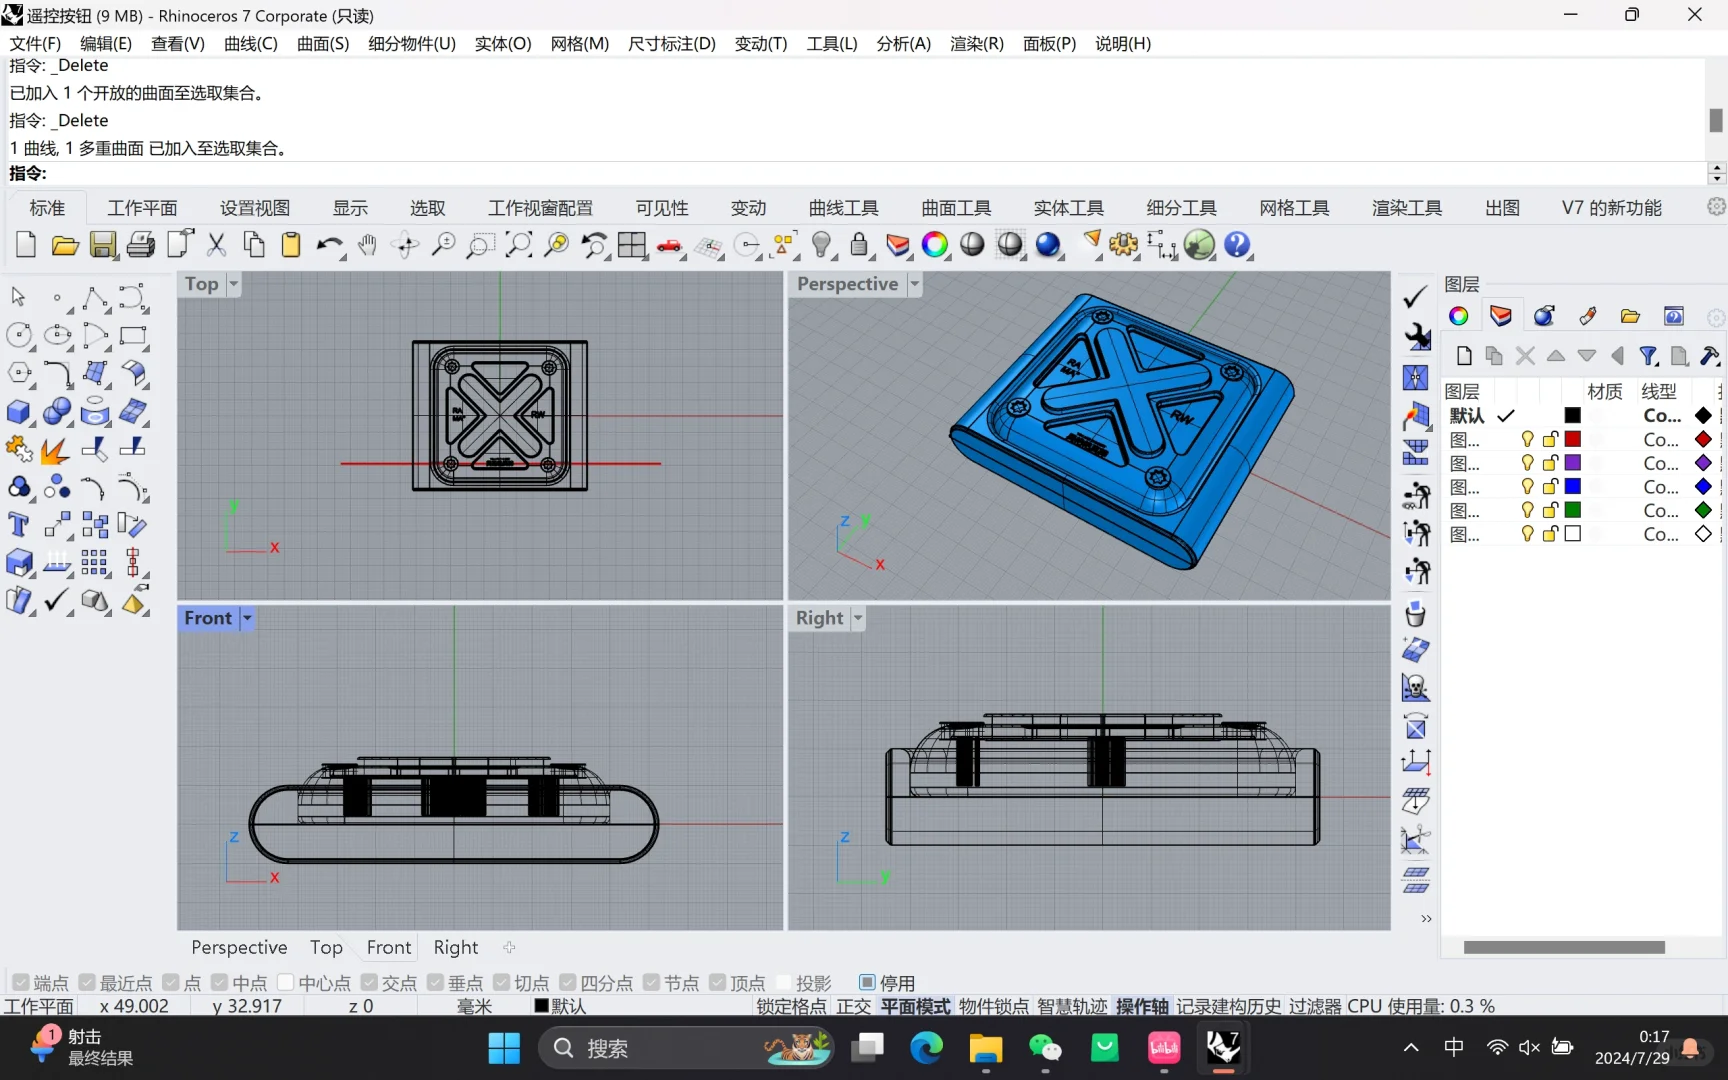The width and height of the screenshot is (1728, 1080).
Task: Select the Perspective viewport tab at bottom
Action: pos(239,947)
